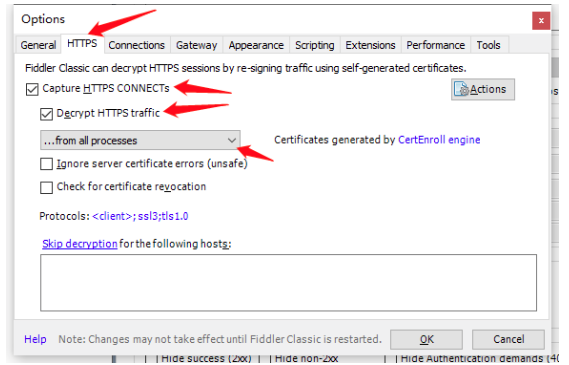Enable Ignore server certificate errors
This screenshot has width=569, height=365.
46,164
